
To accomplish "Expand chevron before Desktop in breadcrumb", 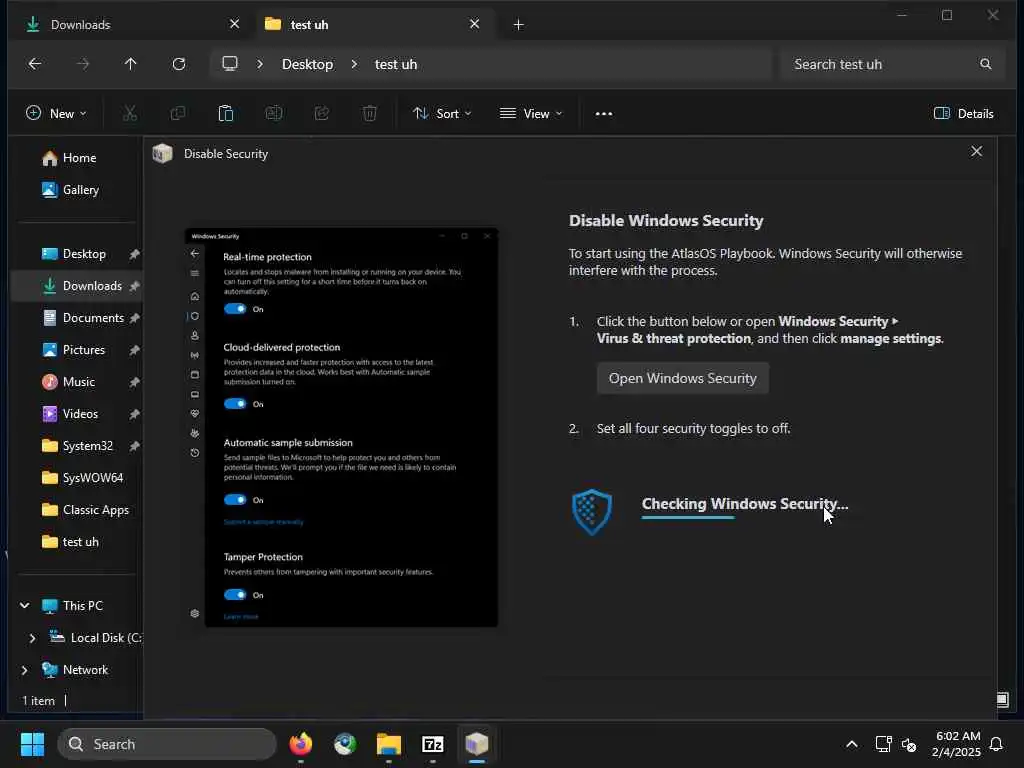I will click(x=260, y=64).
